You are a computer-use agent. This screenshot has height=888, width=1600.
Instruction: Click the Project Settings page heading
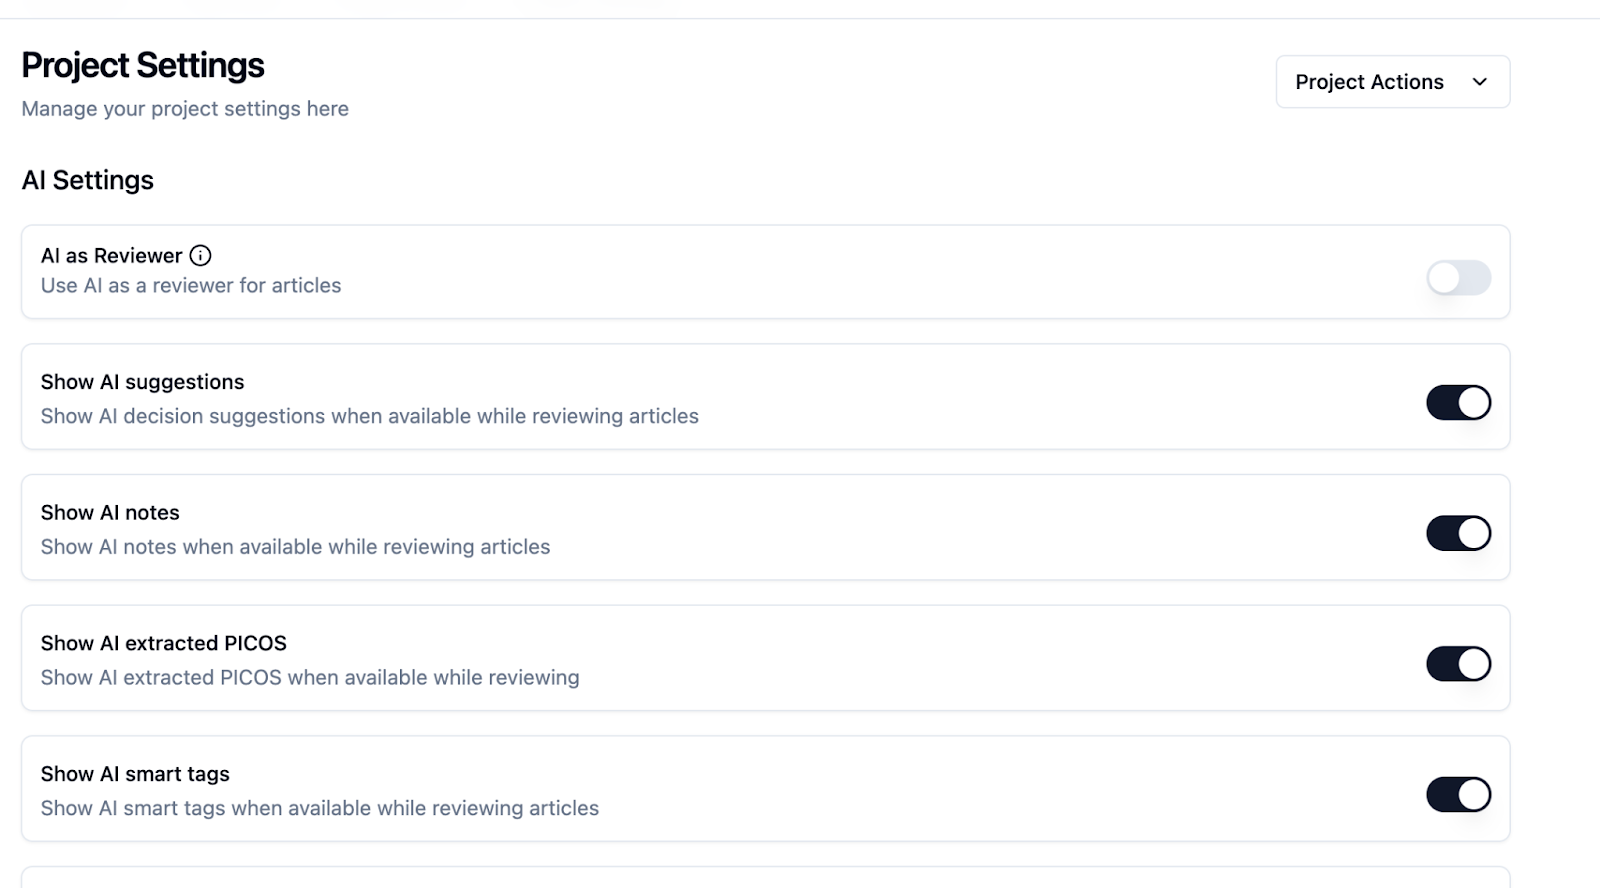click(143, 66)
